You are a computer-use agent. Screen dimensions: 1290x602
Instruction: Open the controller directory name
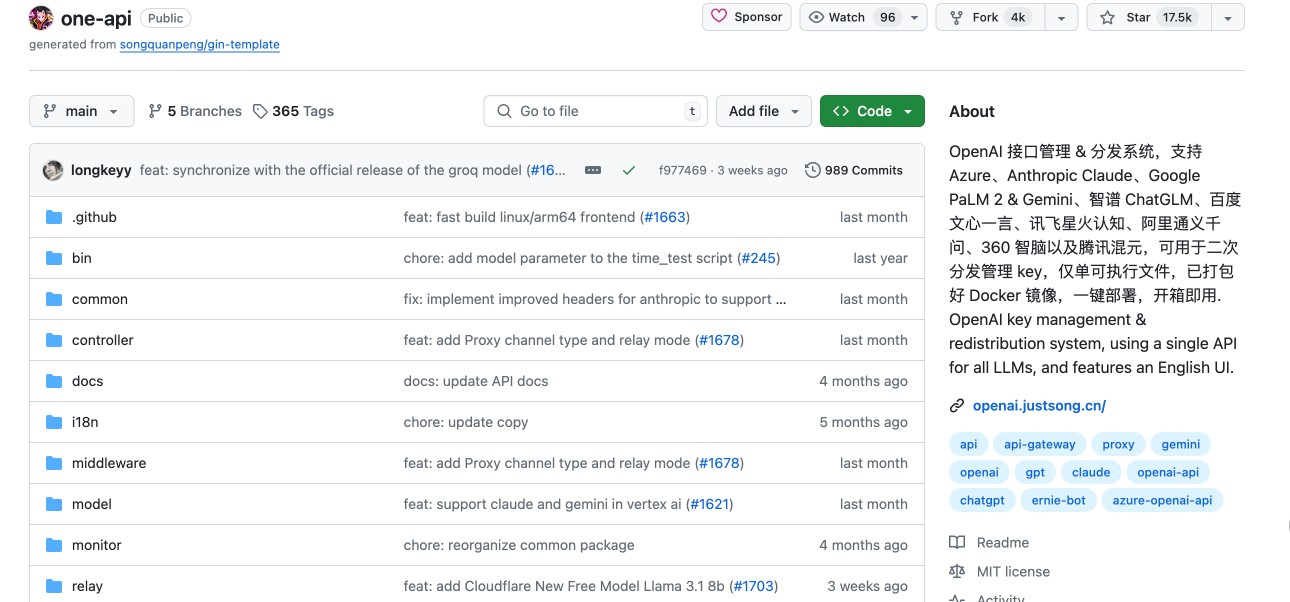pyautogui.click(x=103, y=340)
